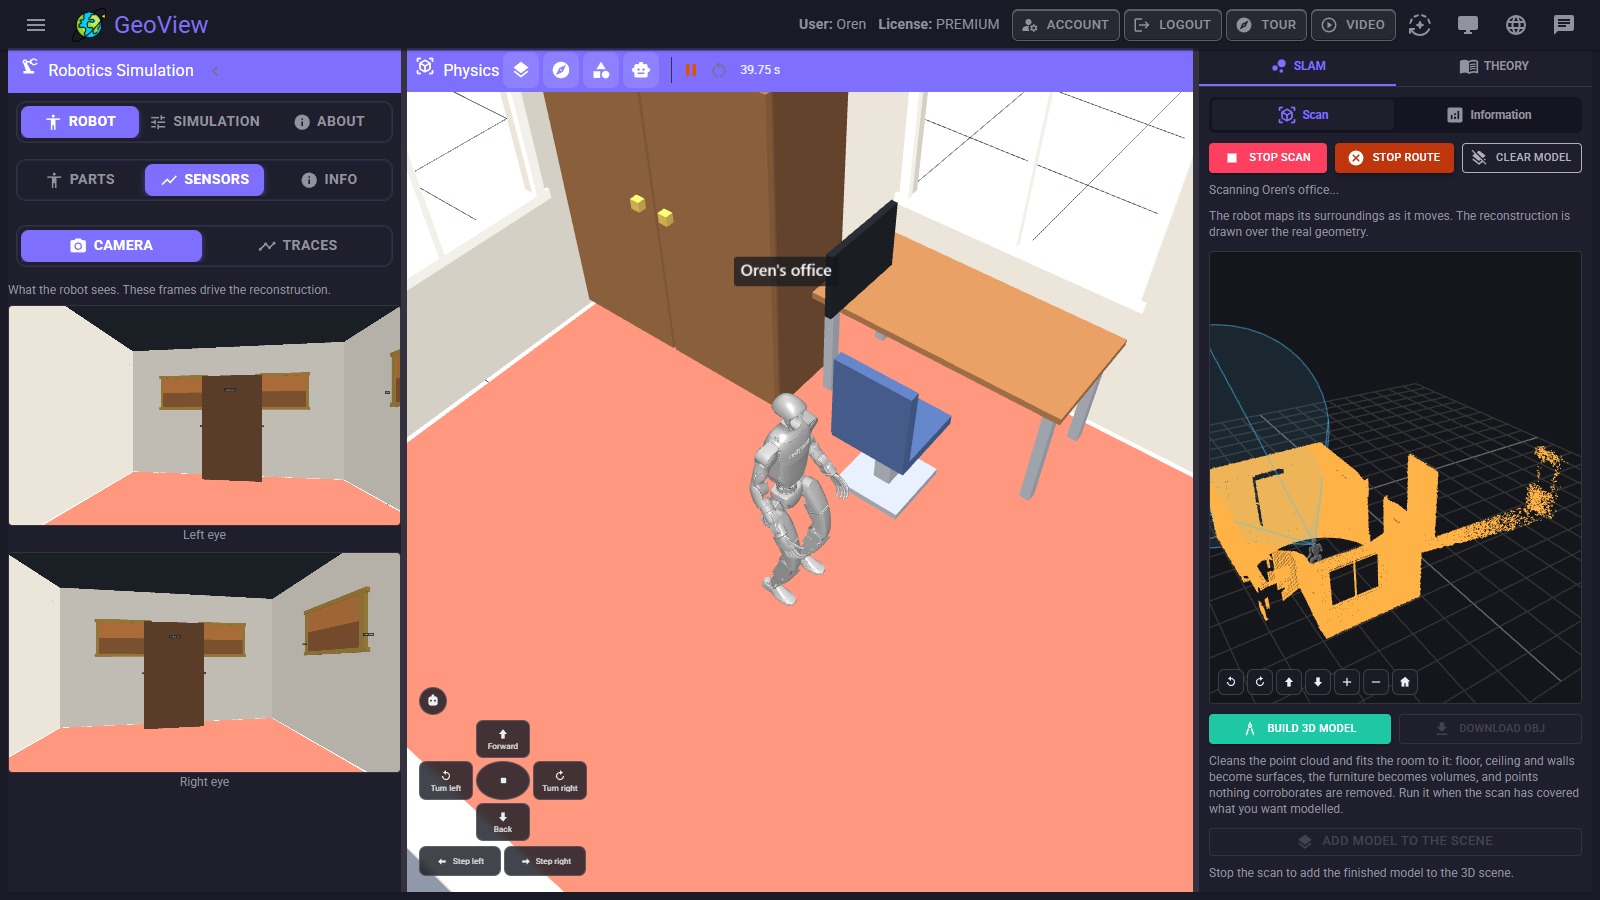
Task: Click the layers icon in Physics toolbar
Action: pos(521,70)
